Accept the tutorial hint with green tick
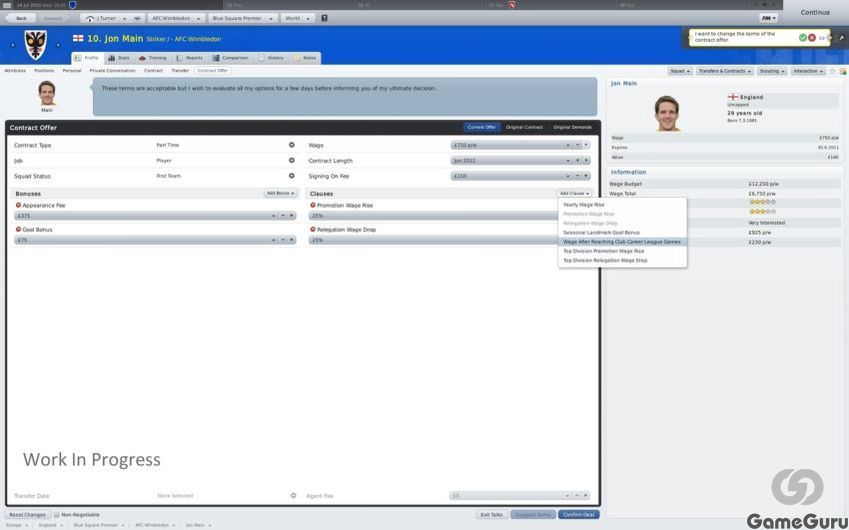This screenshot has width=849, height=530. (803, 38)
